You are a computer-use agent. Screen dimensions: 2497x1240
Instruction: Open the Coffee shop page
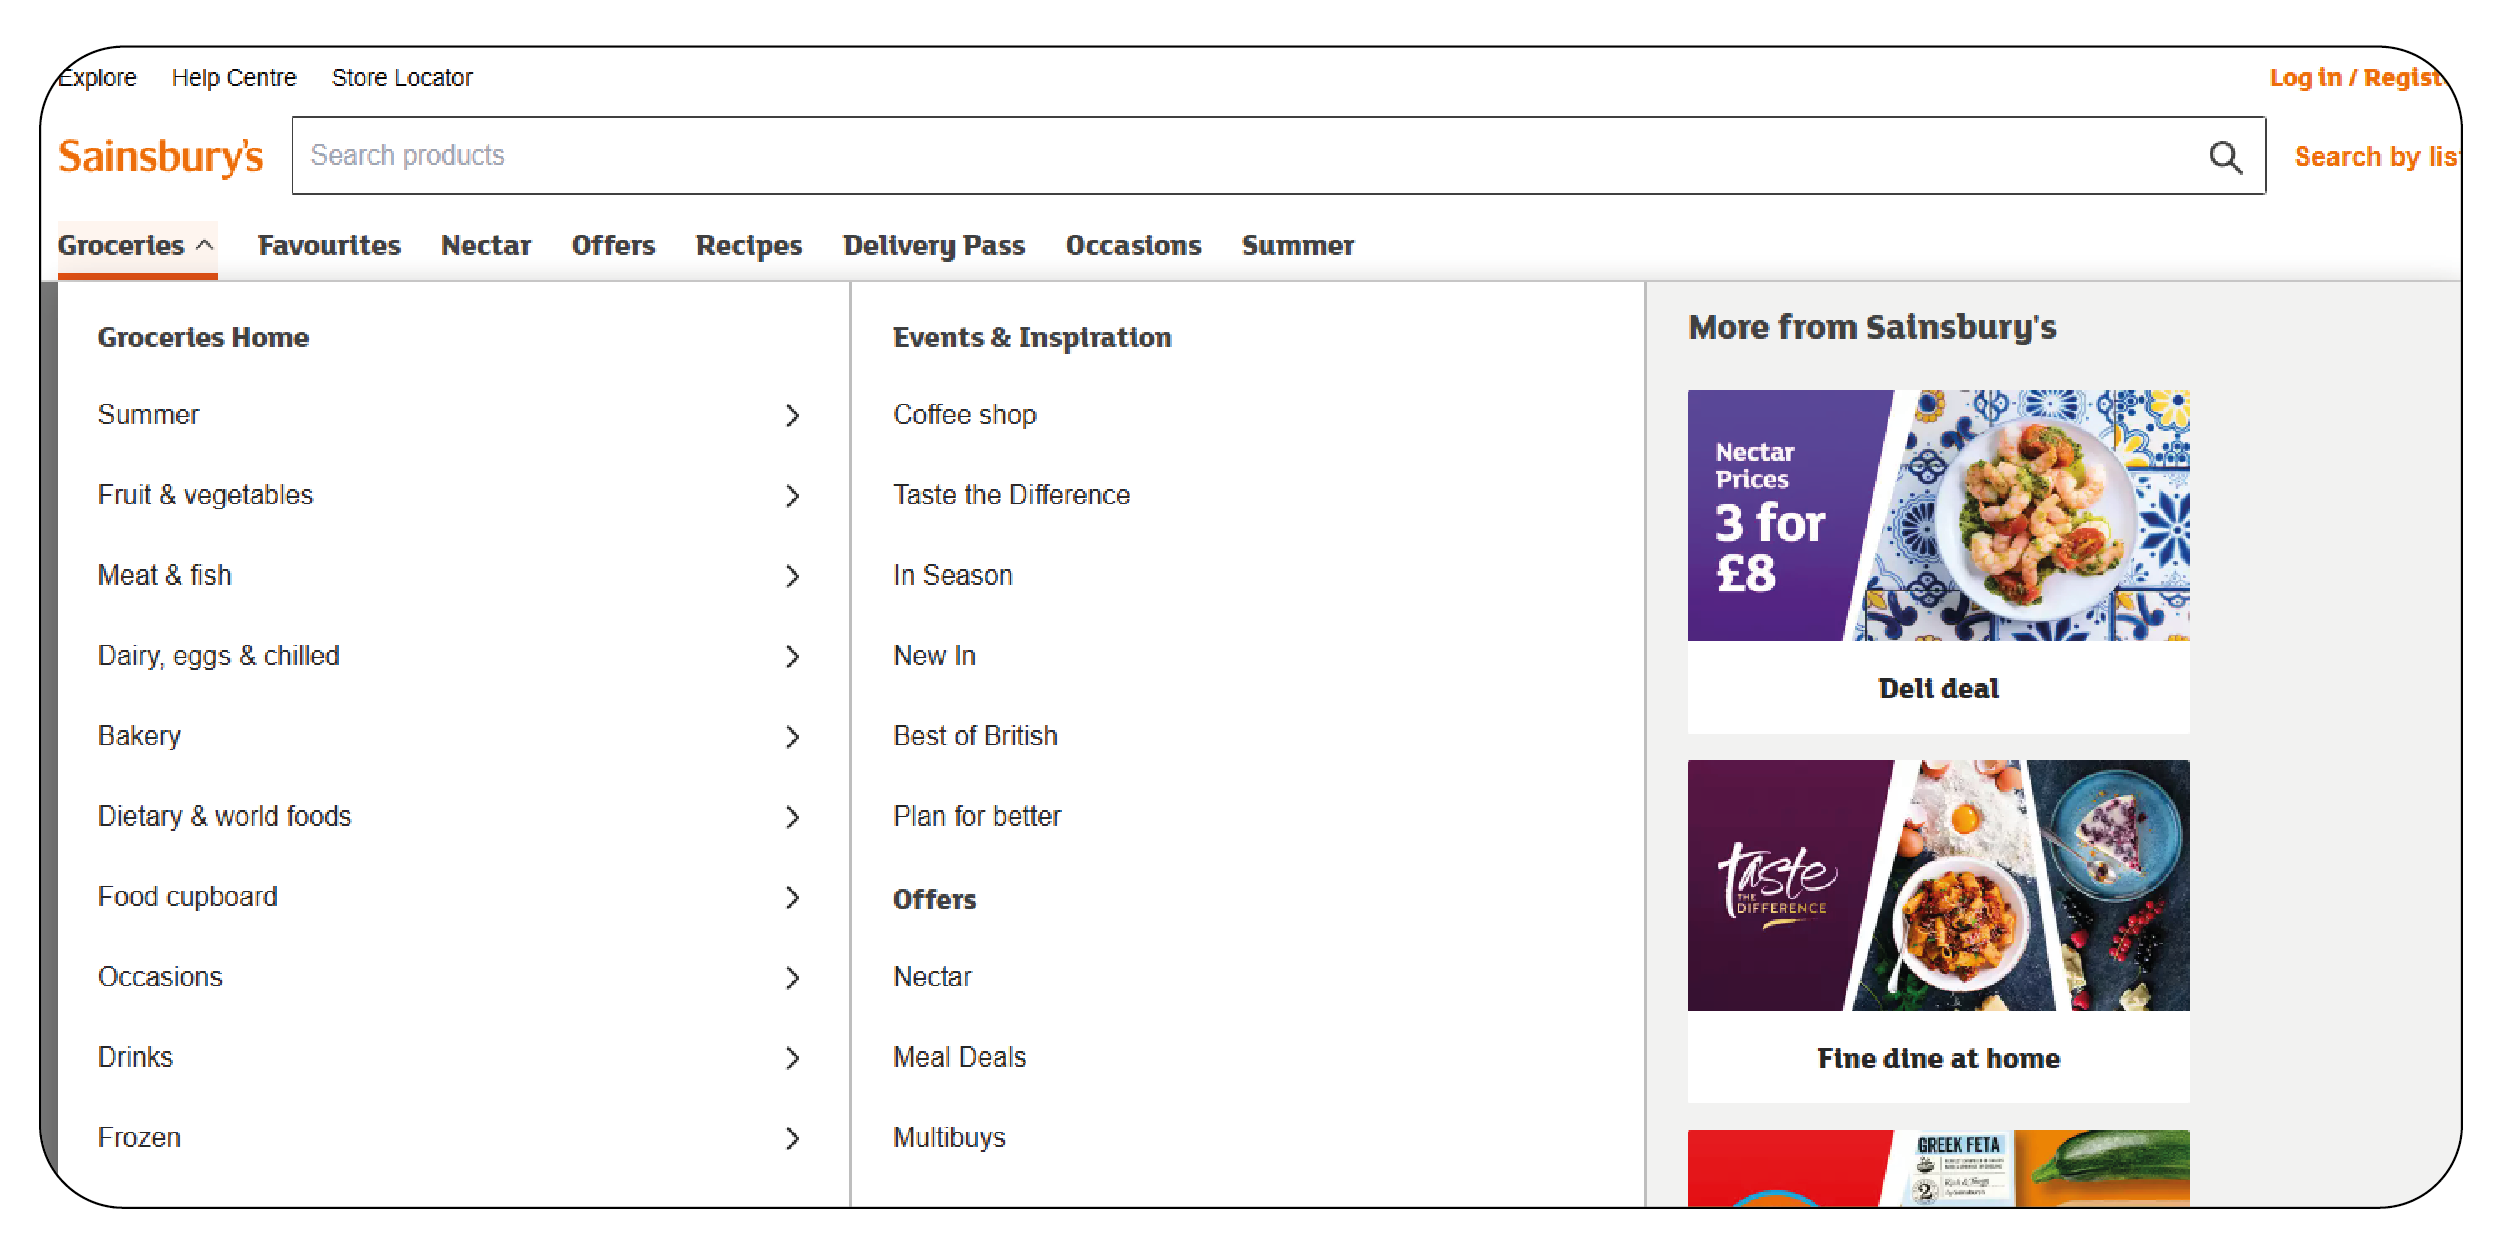[x=964, y=414]
